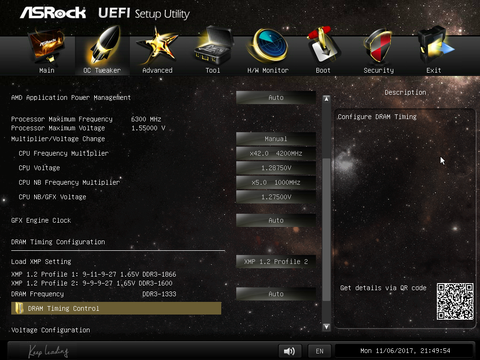Select the CPU Voltage label
The height and width of the screenshot is (360, 480).
click(x=39, y=168)
